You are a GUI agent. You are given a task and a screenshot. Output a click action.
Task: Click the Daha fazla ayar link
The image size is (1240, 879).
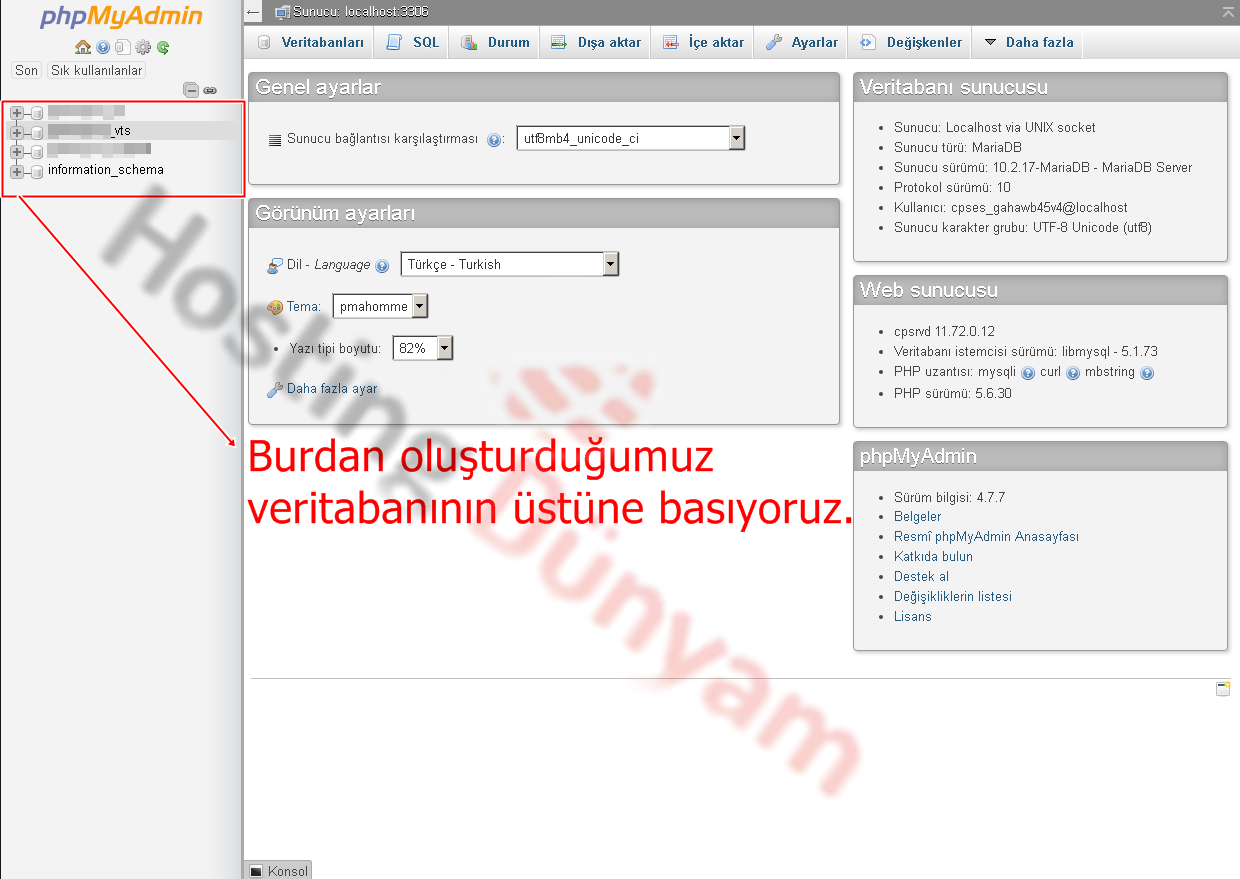pos(332,389)
